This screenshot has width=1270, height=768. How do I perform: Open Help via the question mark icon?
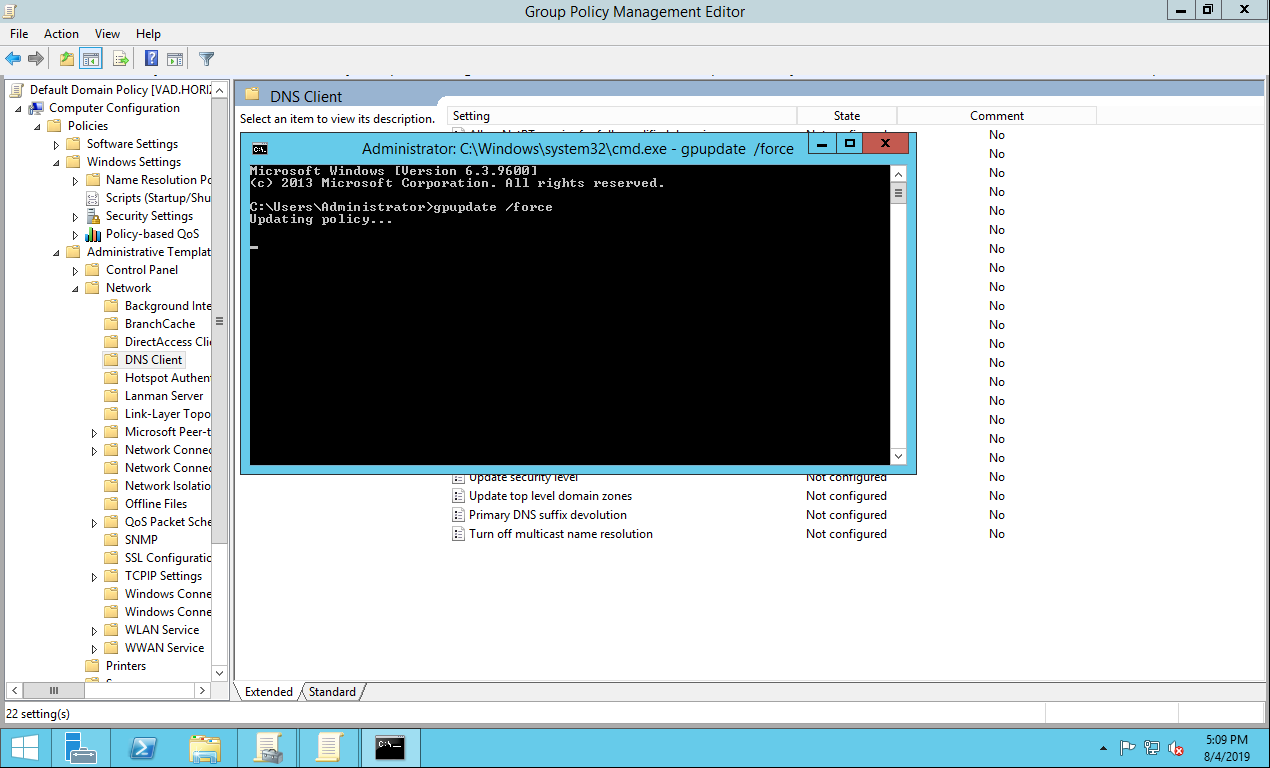(x=151, y=59)
